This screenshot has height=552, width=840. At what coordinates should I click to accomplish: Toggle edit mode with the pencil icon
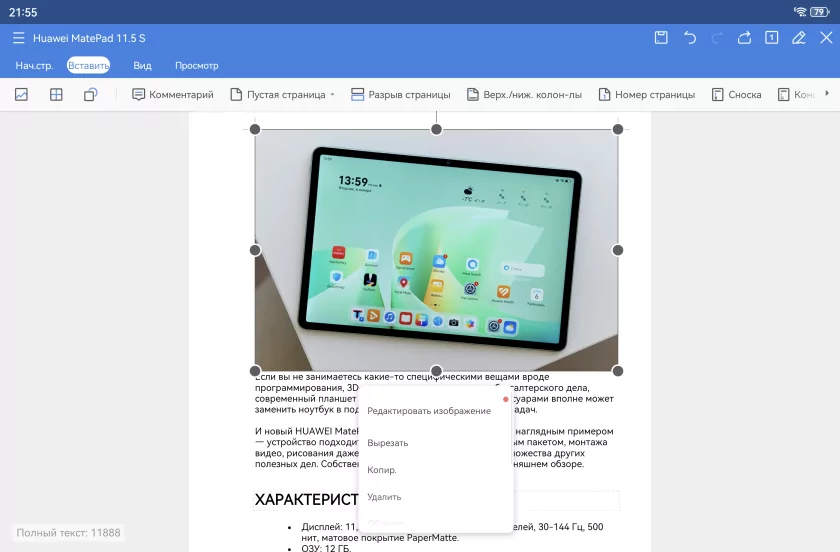[x=799, y=38]
